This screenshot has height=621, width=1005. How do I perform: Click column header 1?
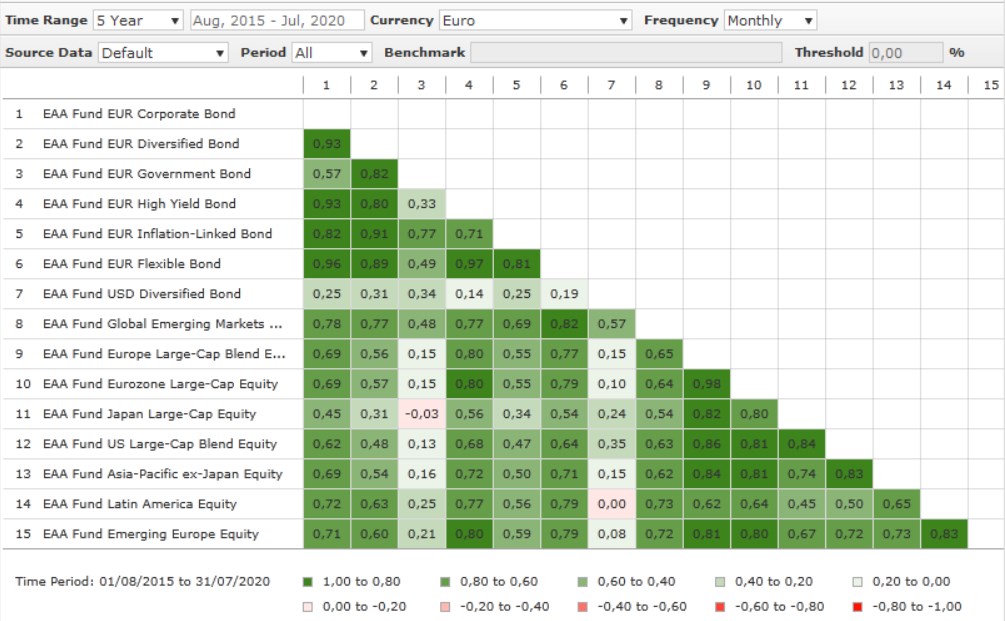(x=326, y=85)
